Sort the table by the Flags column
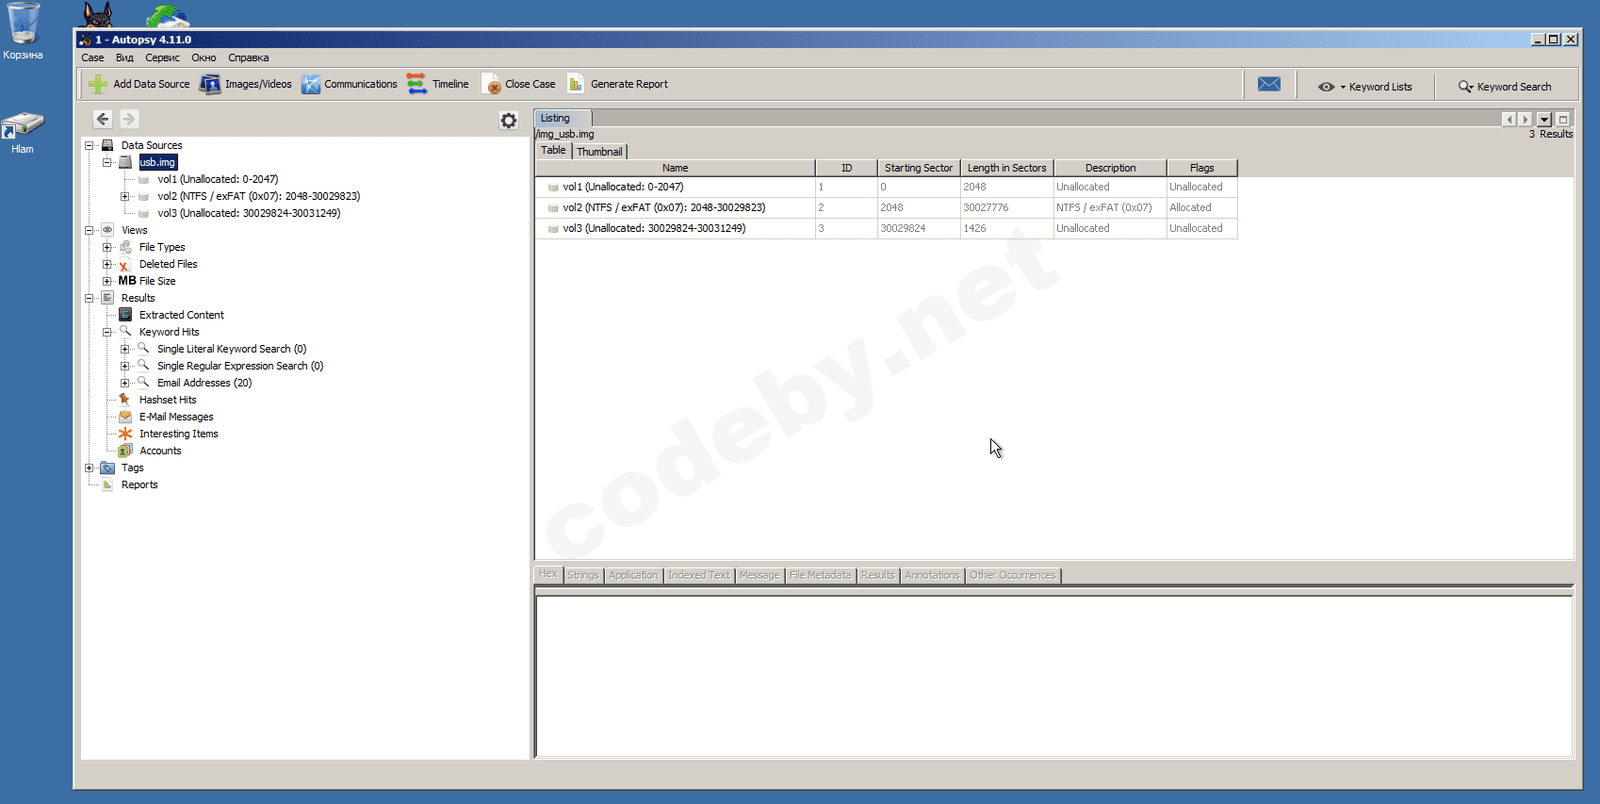The height and width of the screenshot is (804, 1600). pyautogui.click(x=1202, y=168)
